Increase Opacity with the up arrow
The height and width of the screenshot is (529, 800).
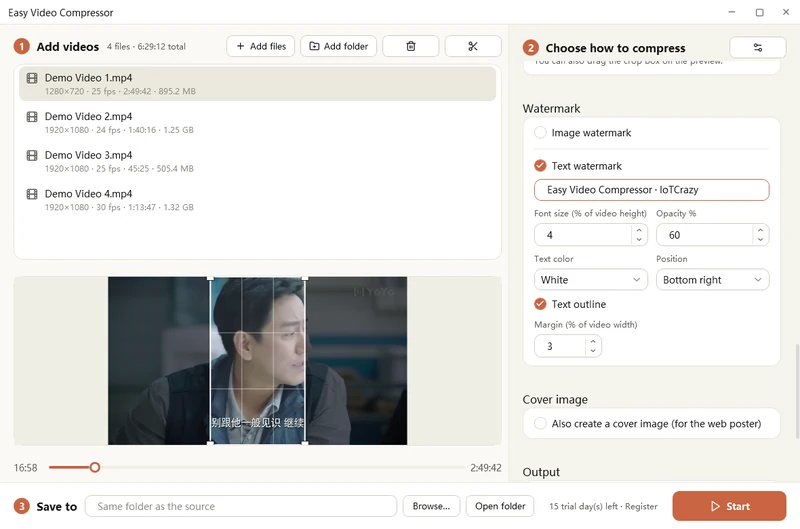[760, 230]
